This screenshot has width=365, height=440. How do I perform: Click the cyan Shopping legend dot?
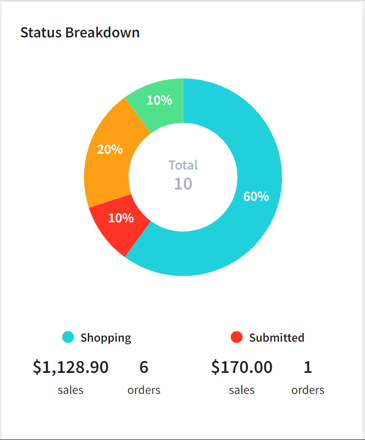coord(68,337)
